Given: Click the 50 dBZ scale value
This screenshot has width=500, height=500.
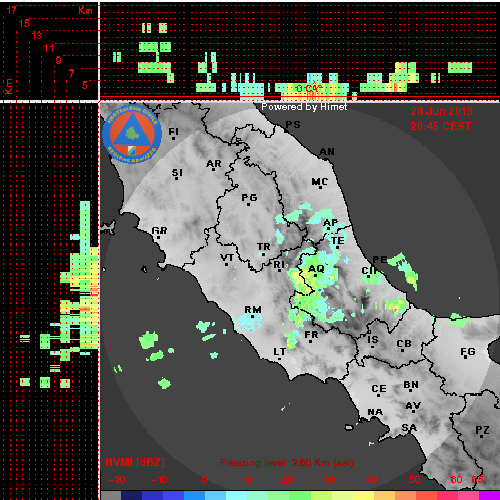Looking at the screenshot, I should point(414,480).
